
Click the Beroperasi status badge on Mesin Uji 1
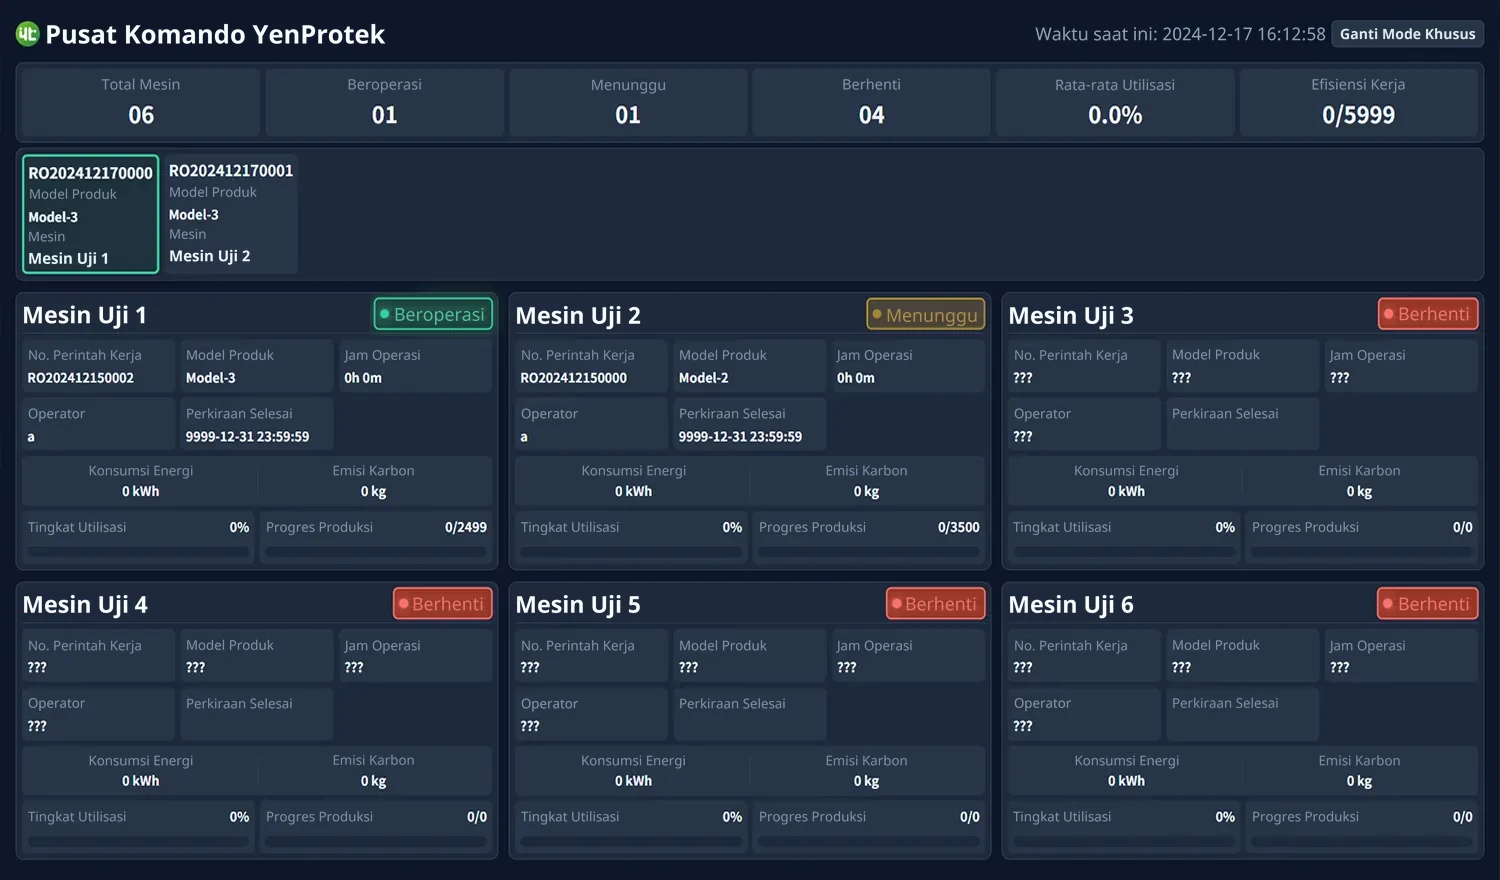coord(433,314)
